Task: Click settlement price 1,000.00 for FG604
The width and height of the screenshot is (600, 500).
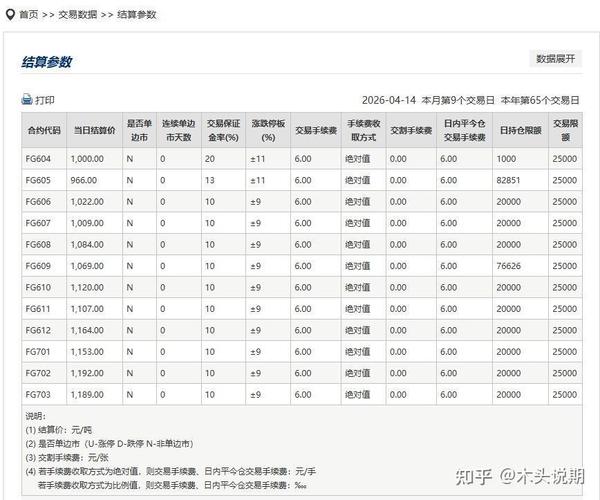Action: (x=87, y=159)
